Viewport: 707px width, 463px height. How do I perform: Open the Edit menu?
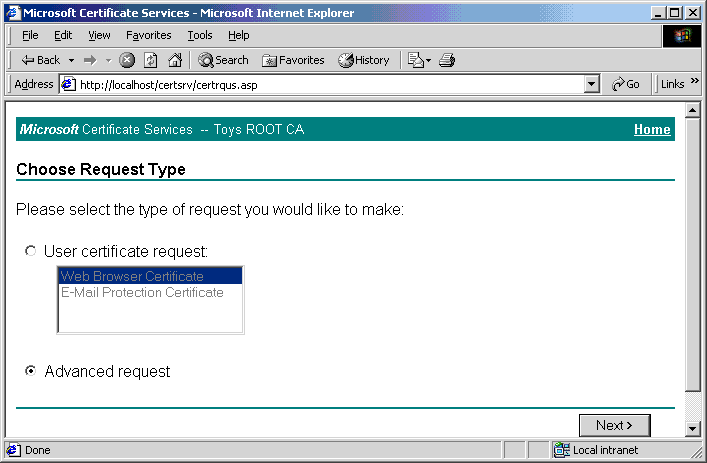click(63, 35)
